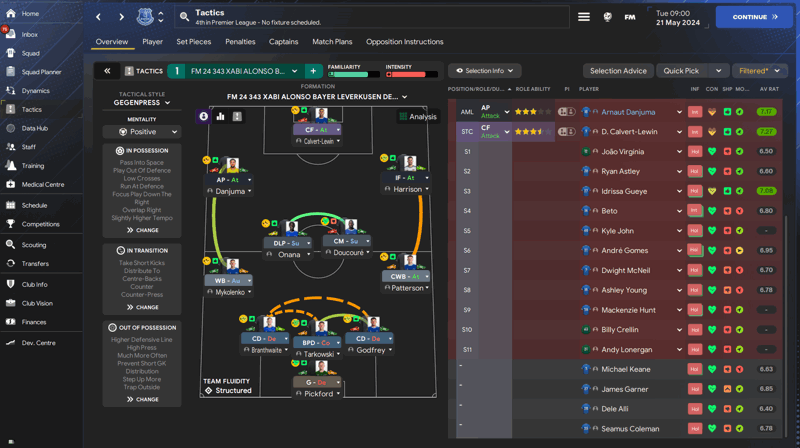The height and width of the screenshot is (448, 800).
Task: Click Quick Pick button
Action: 681,71
